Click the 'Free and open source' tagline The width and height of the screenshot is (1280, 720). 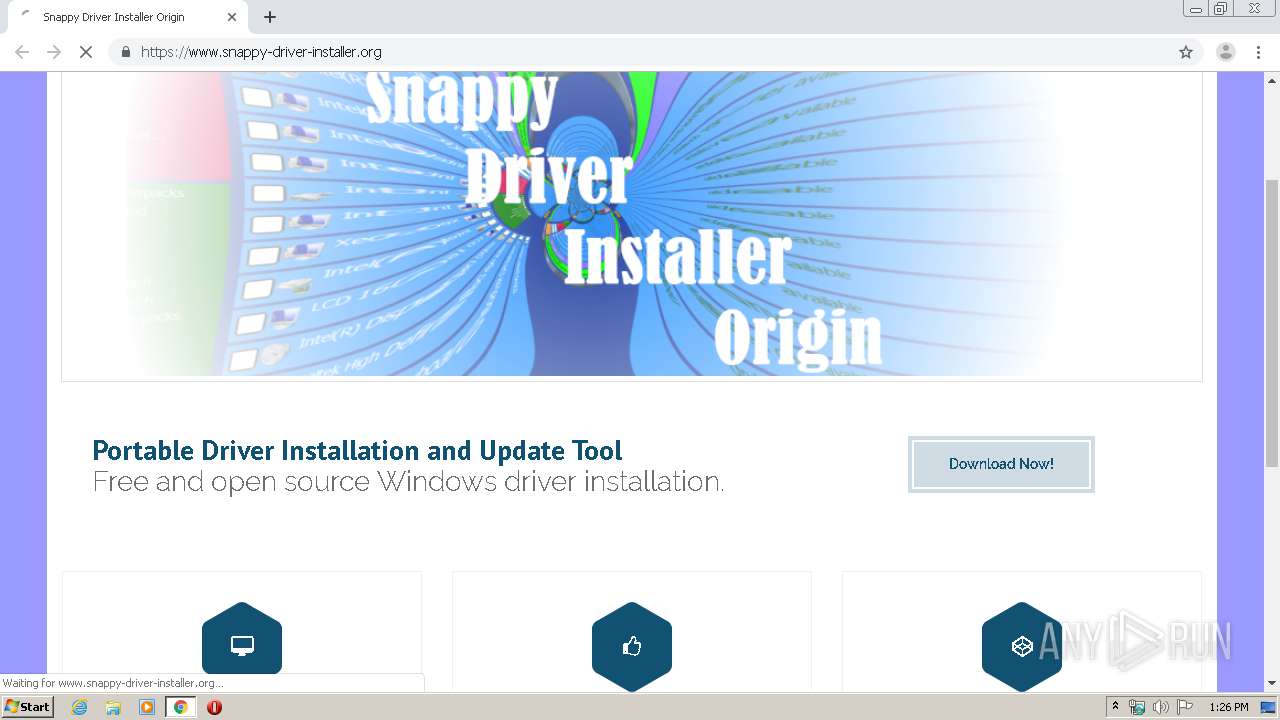pos(408,482)
